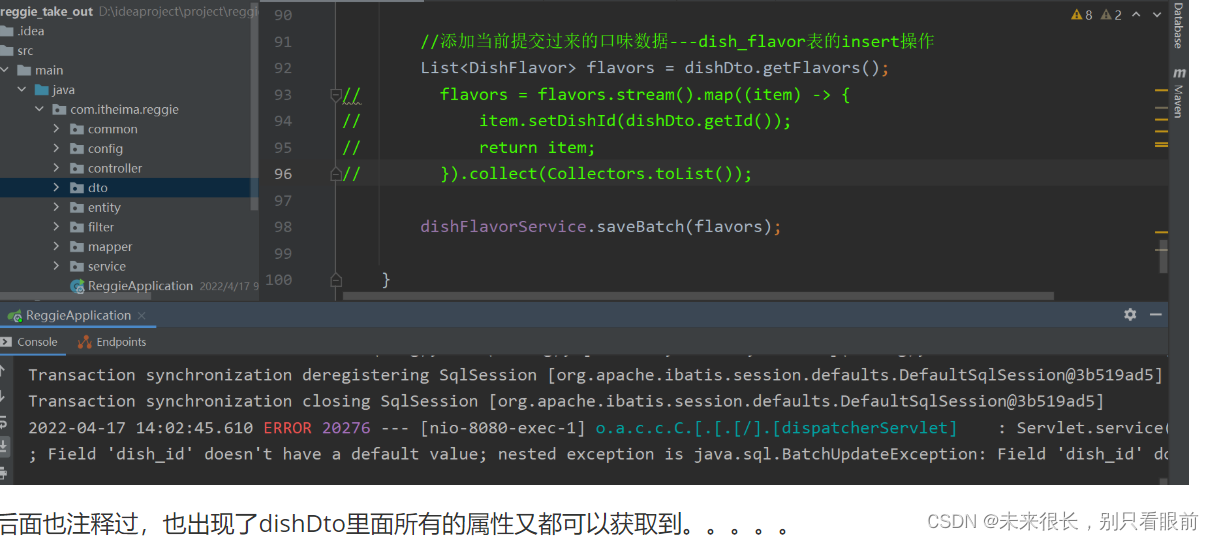Expand the filter package
Viewport: 1214px width, 540px height.
[x=57, y=227]
